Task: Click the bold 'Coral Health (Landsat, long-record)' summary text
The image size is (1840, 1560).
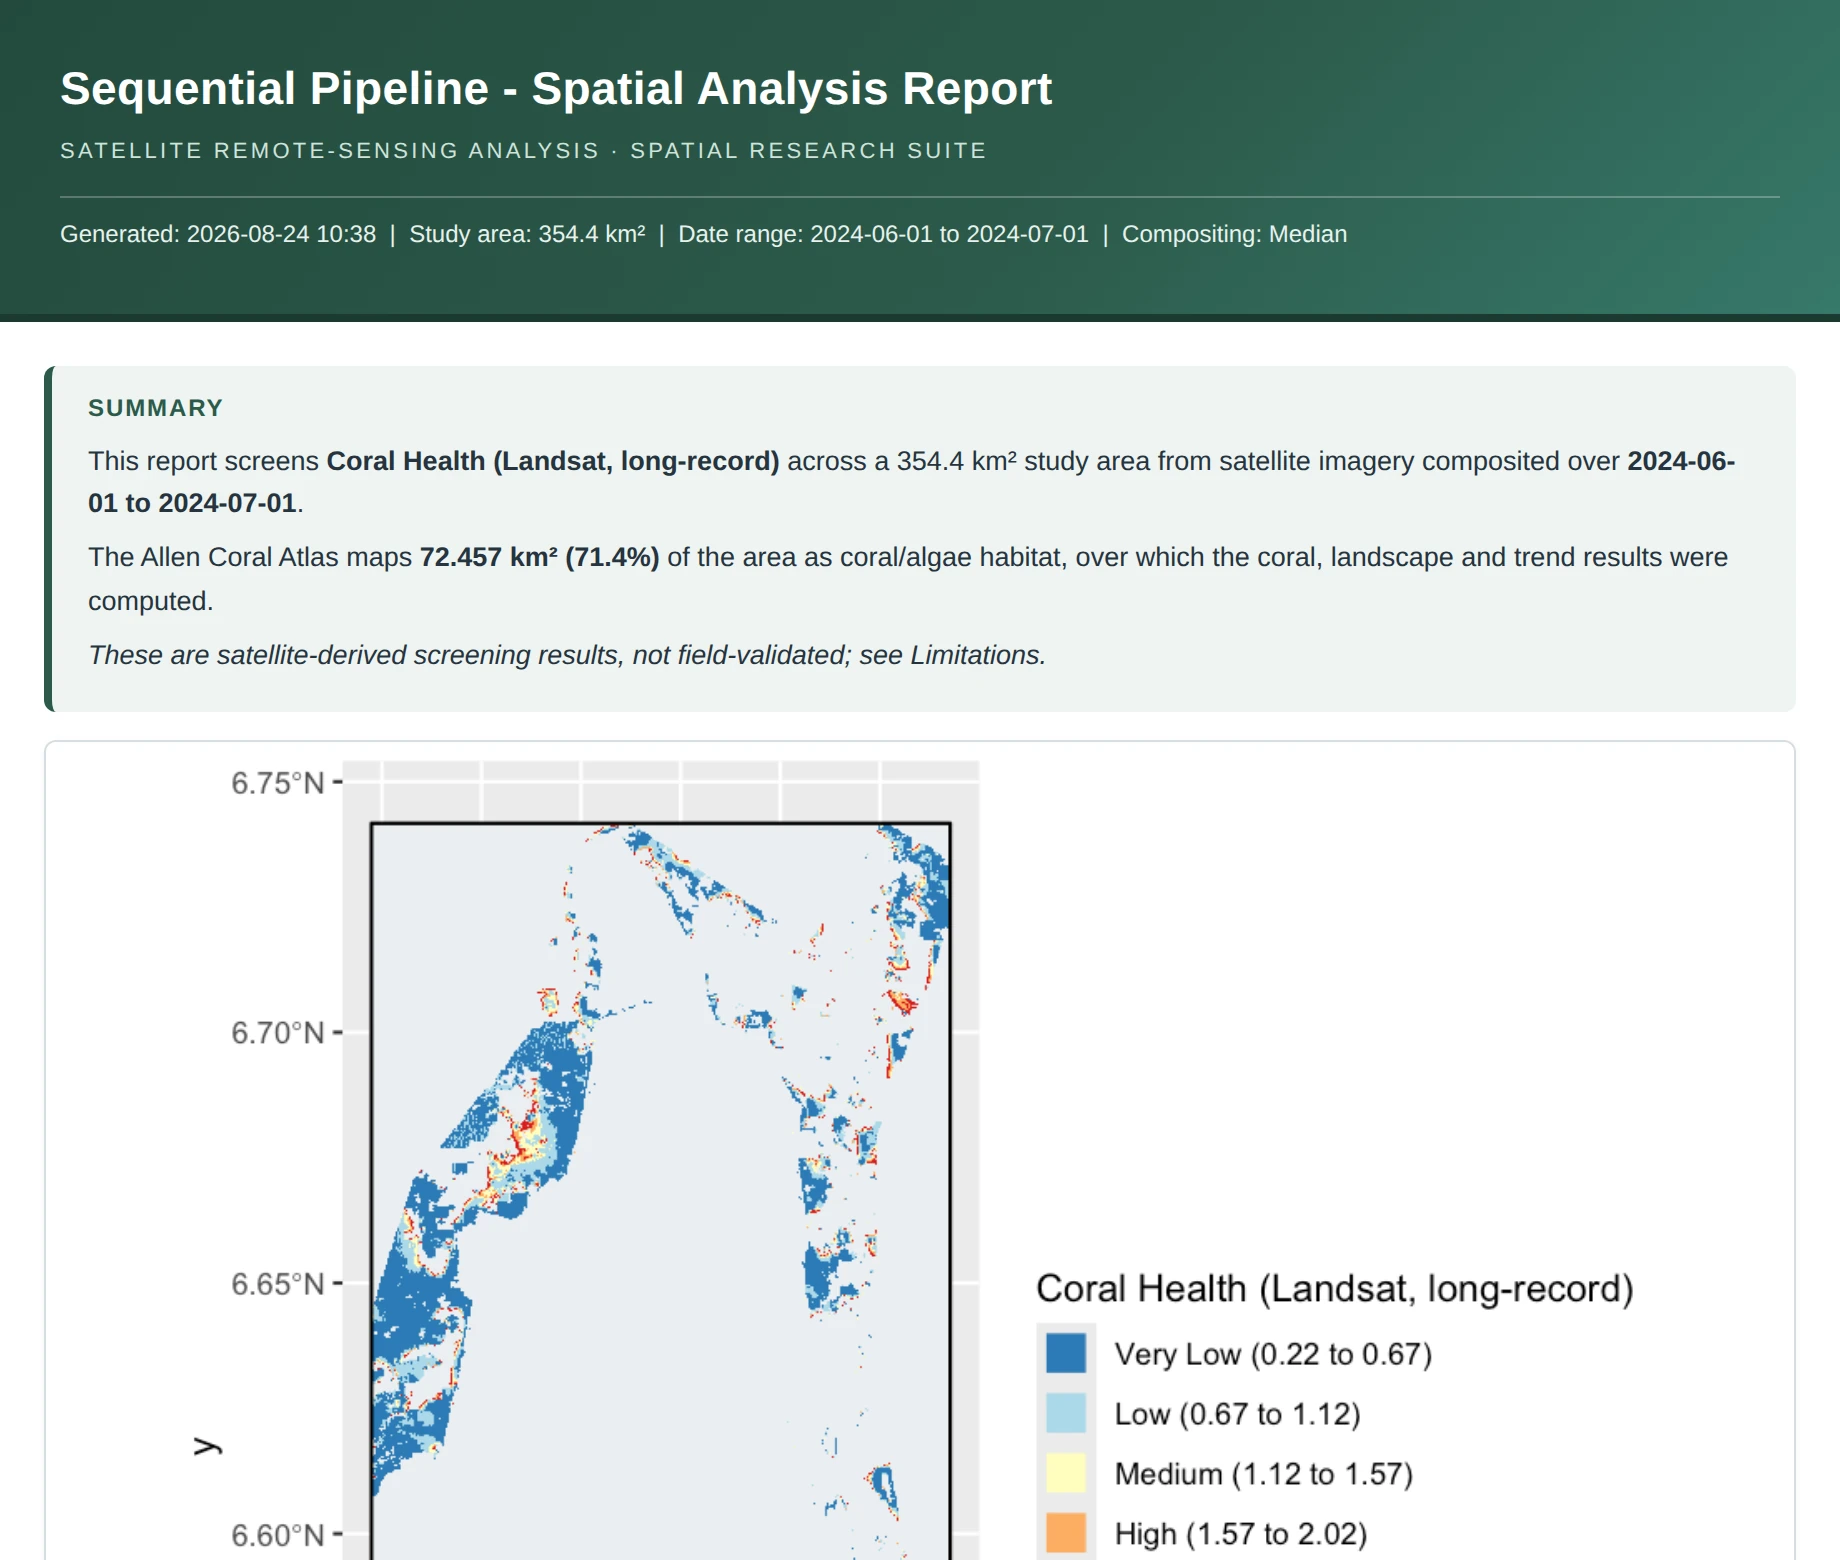Action: (x=553, y=461)
